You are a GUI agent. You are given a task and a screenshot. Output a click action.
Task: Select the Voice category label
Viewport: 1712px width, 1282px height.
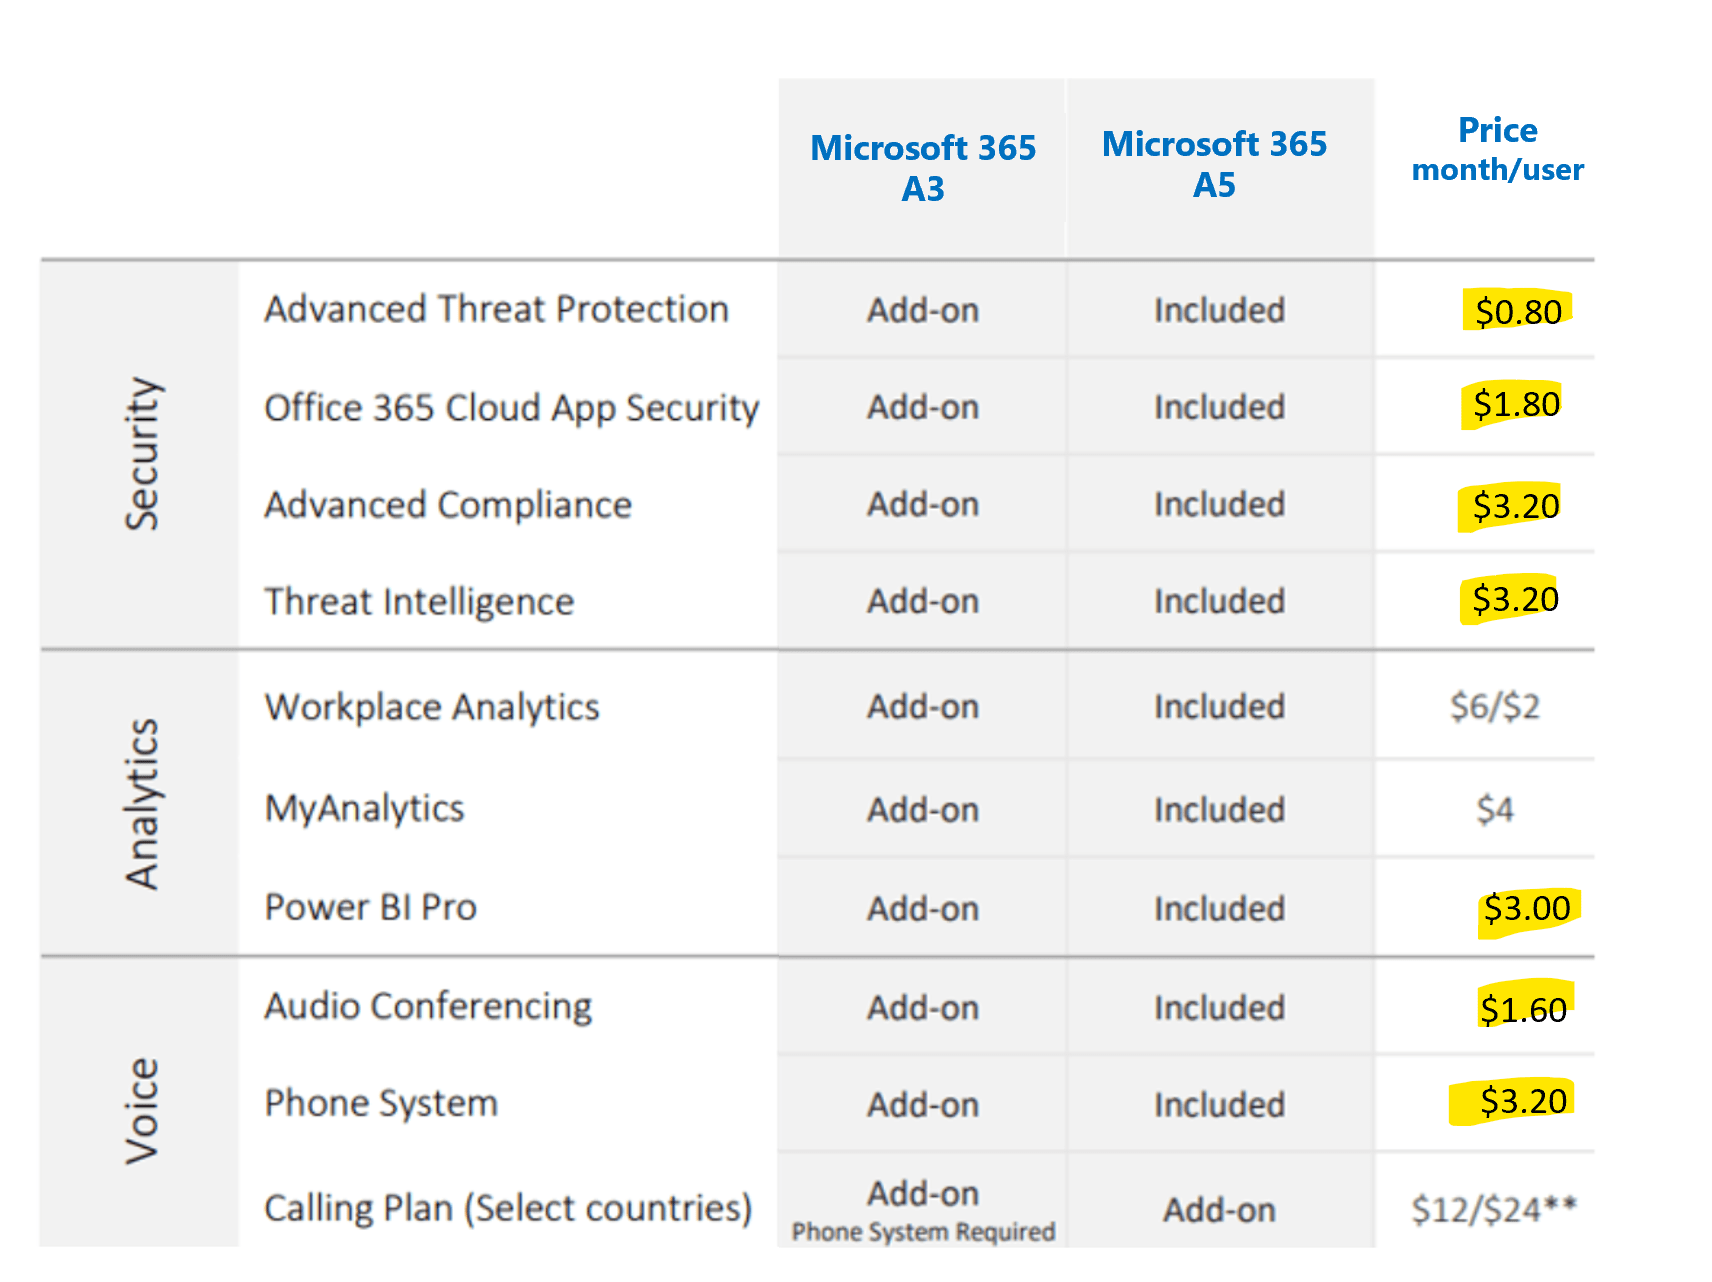pyautogui.click(x=142, y=1111)
